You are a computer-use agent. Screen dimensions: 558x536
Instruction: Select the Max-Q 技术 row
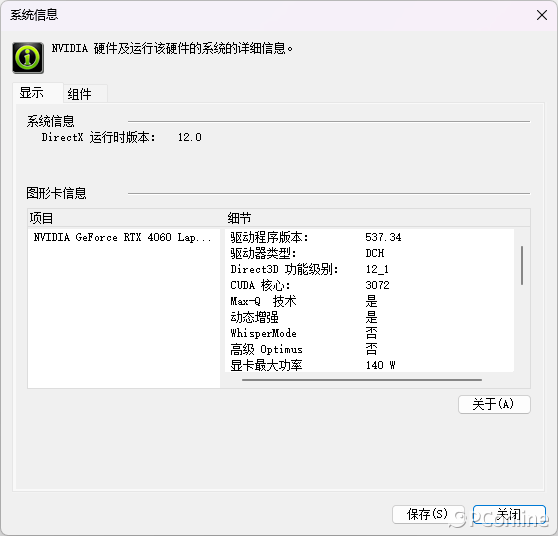click(x=369, y=301)
